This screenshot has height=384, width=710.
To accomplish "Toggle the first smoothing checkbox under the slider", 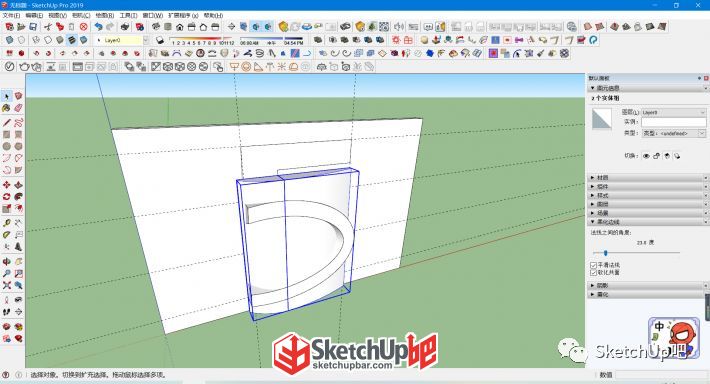I will [593, 265].
